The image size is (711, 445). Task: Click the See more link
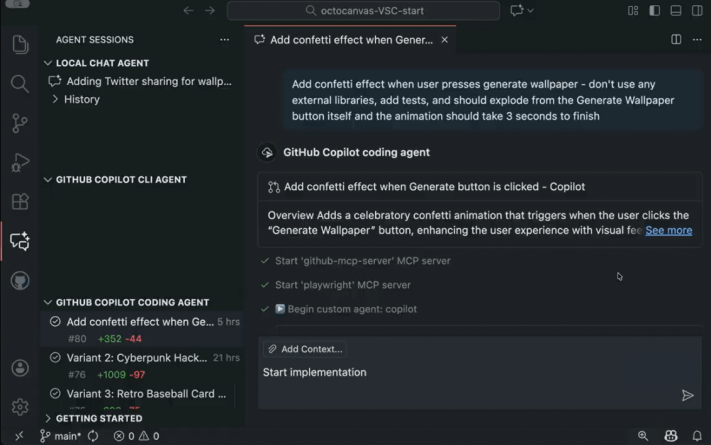668,230
